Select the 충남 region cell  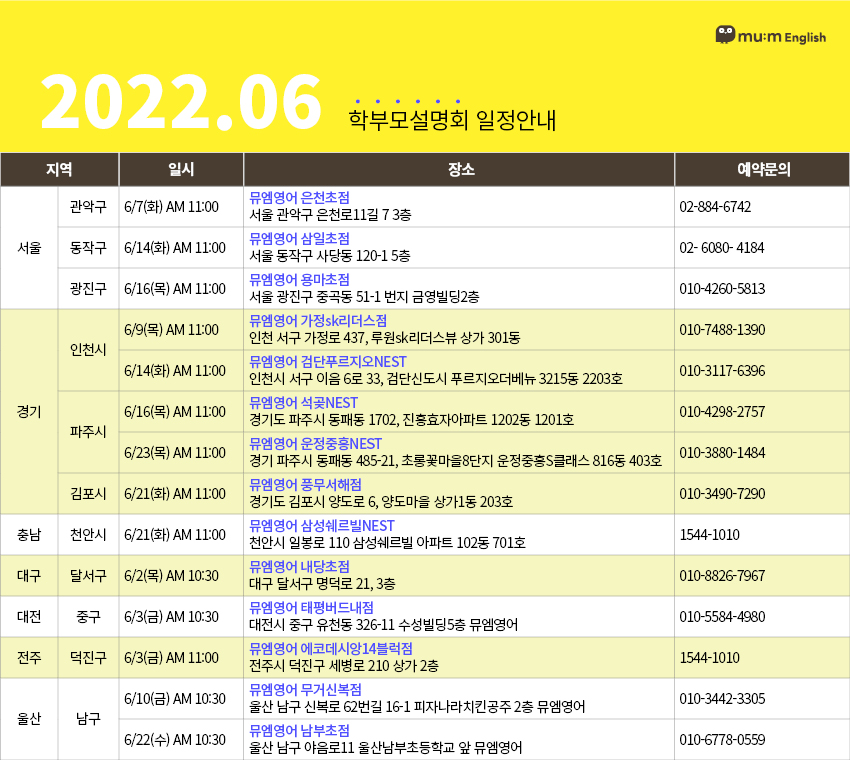29,535
